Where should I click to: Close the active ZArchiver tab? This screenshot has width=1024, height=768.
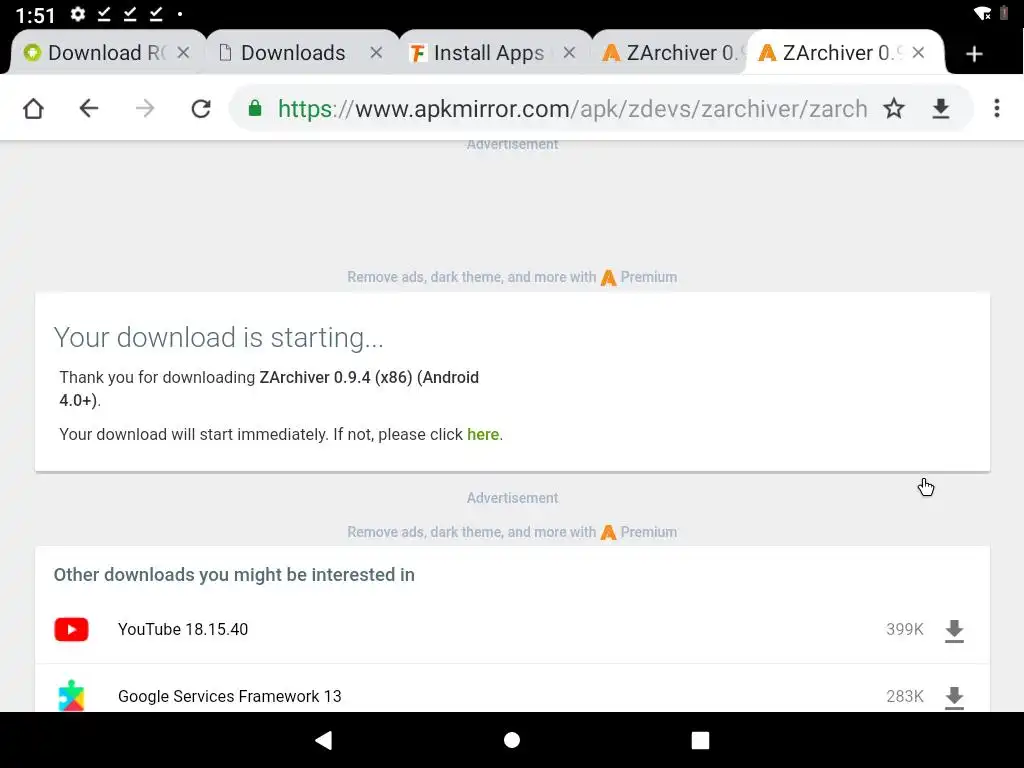[918, 52]
